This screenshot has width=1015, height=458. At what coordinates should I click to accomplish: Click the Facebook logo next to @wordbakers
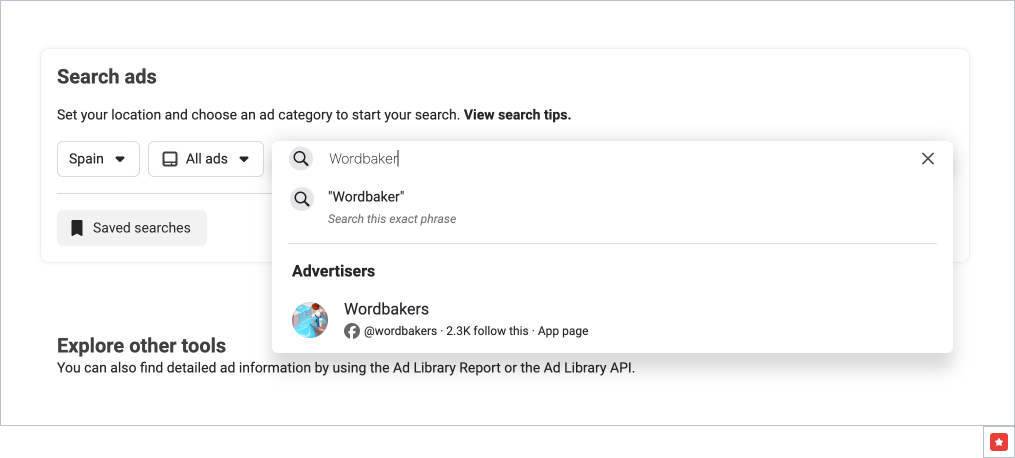[352, 331]
